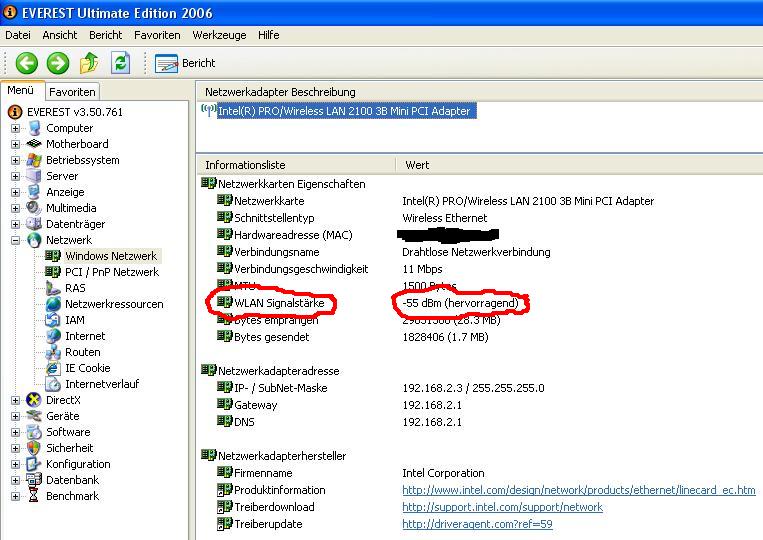Expand the Multimedia tree node
763x540 pixels.
click(x=16, y=209)
